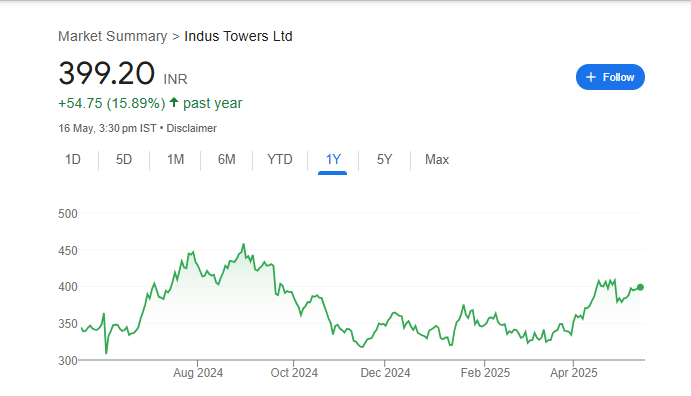Image resolution: width=691 pixels, height=396 pixels.
Task: Click the green current-price dot on chart
Action: tap(640, 287)
